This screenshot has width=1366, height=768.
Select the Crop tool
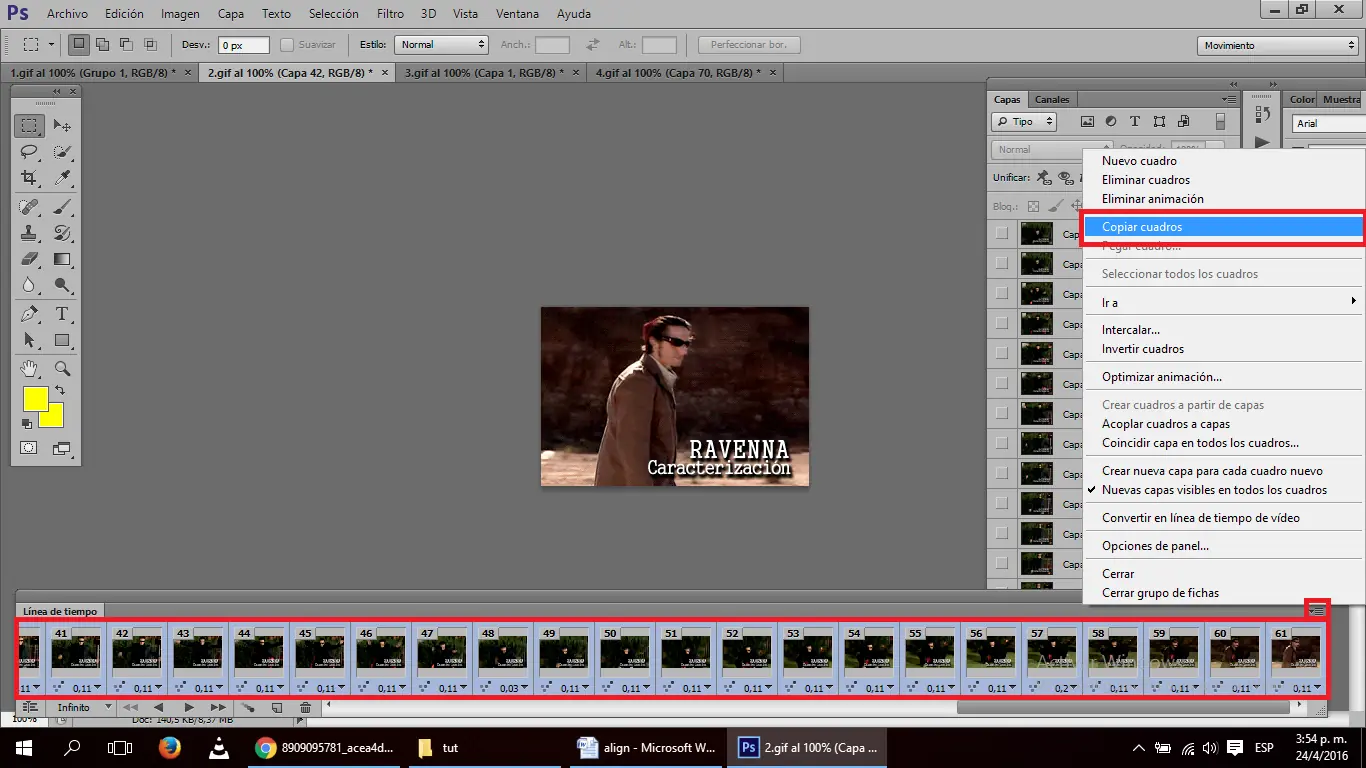(29, 178)
